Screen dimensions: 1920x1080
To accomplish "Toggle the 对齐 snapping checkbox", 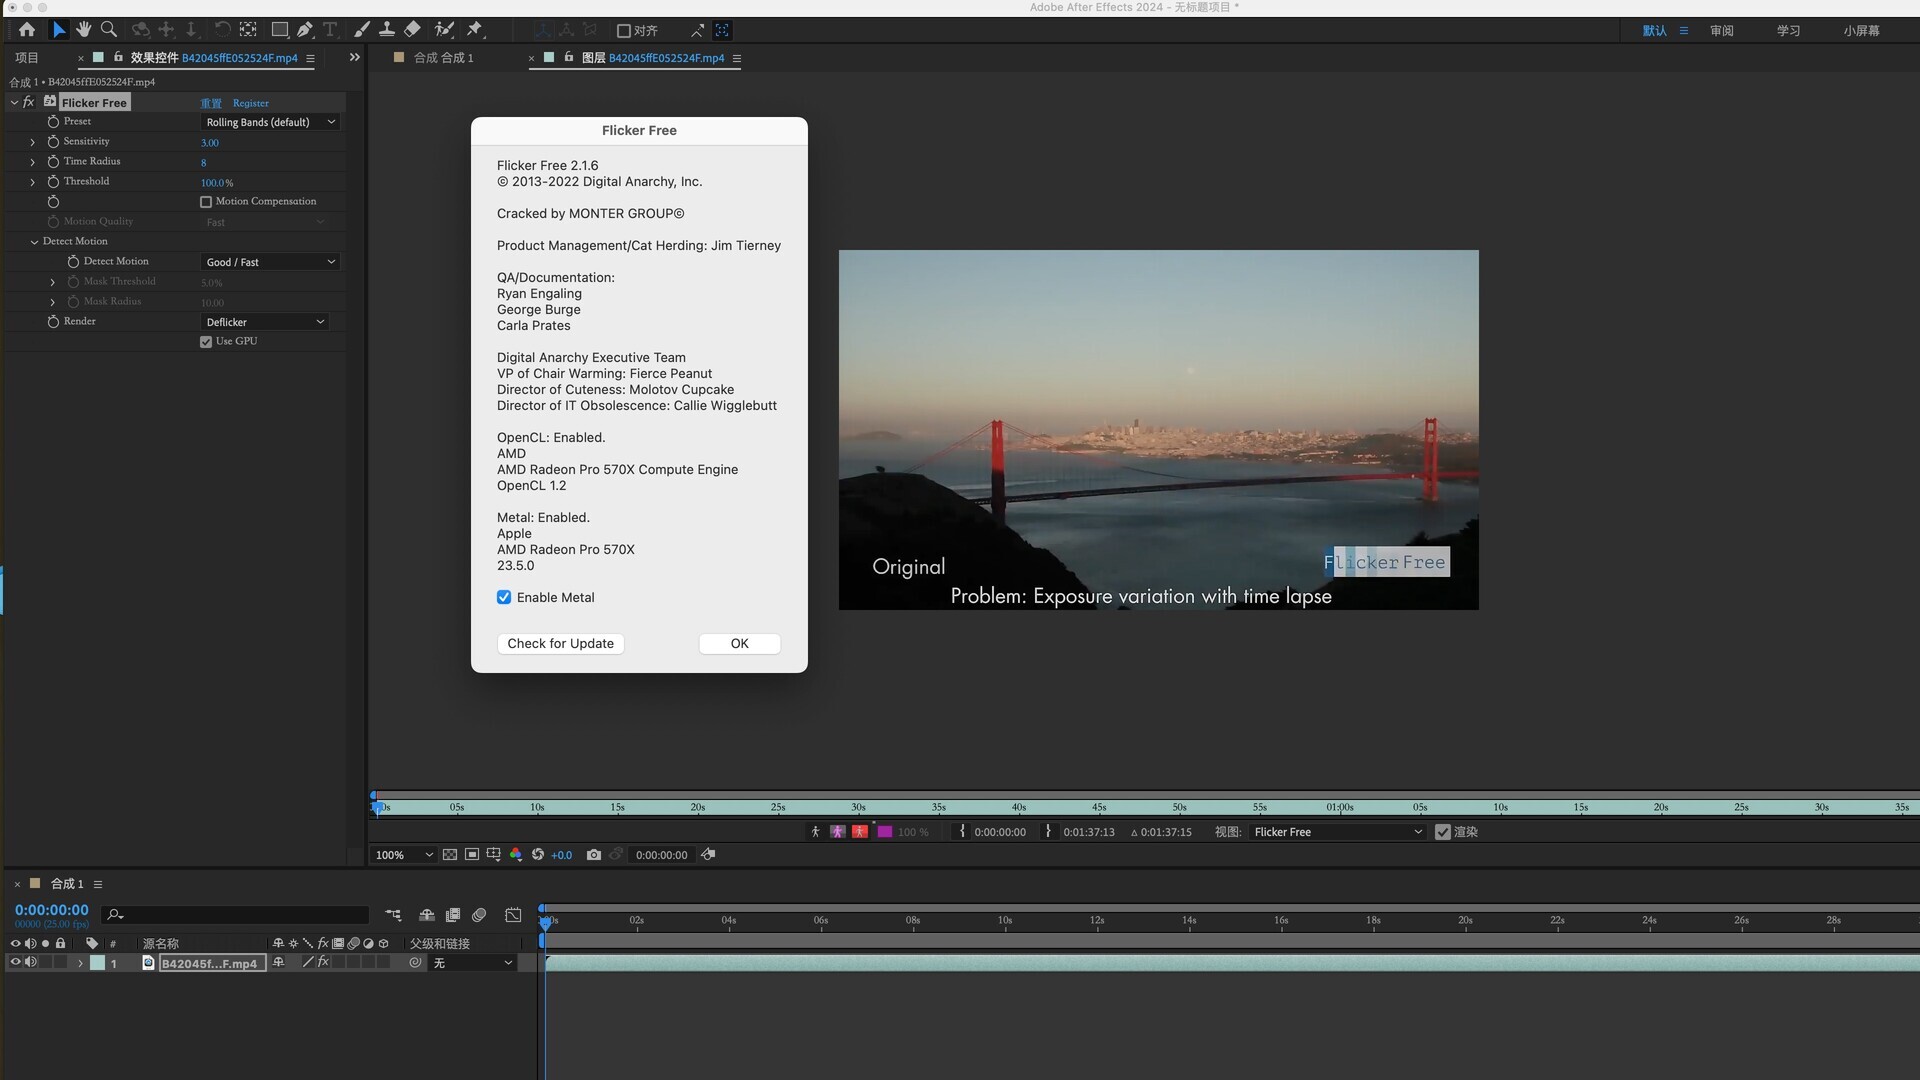I will (x=624, y=31).
